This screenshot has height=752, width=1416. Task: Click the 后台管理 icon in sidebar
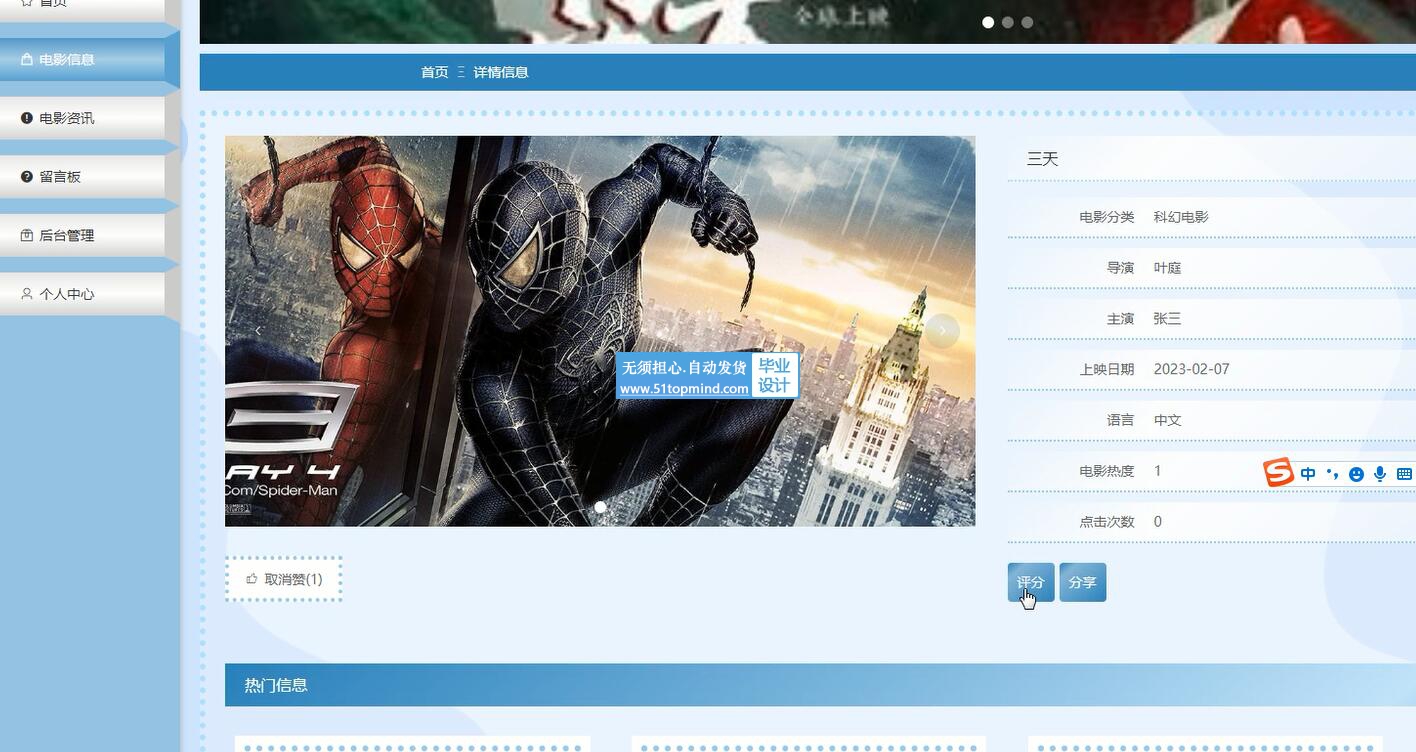point(27,236)
